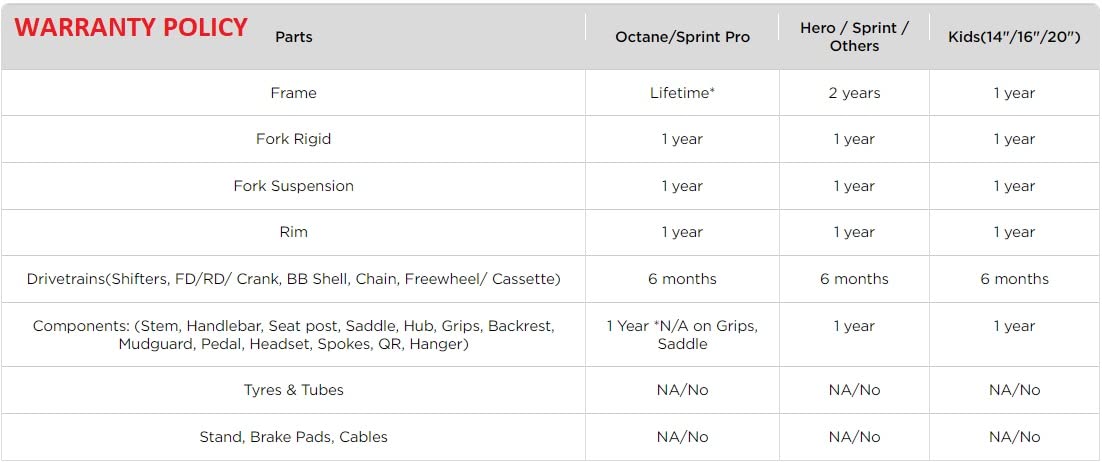The image size is (1102, 462).
Task: Select the Drivetrains row description
Action: click(x=293, y=279)
